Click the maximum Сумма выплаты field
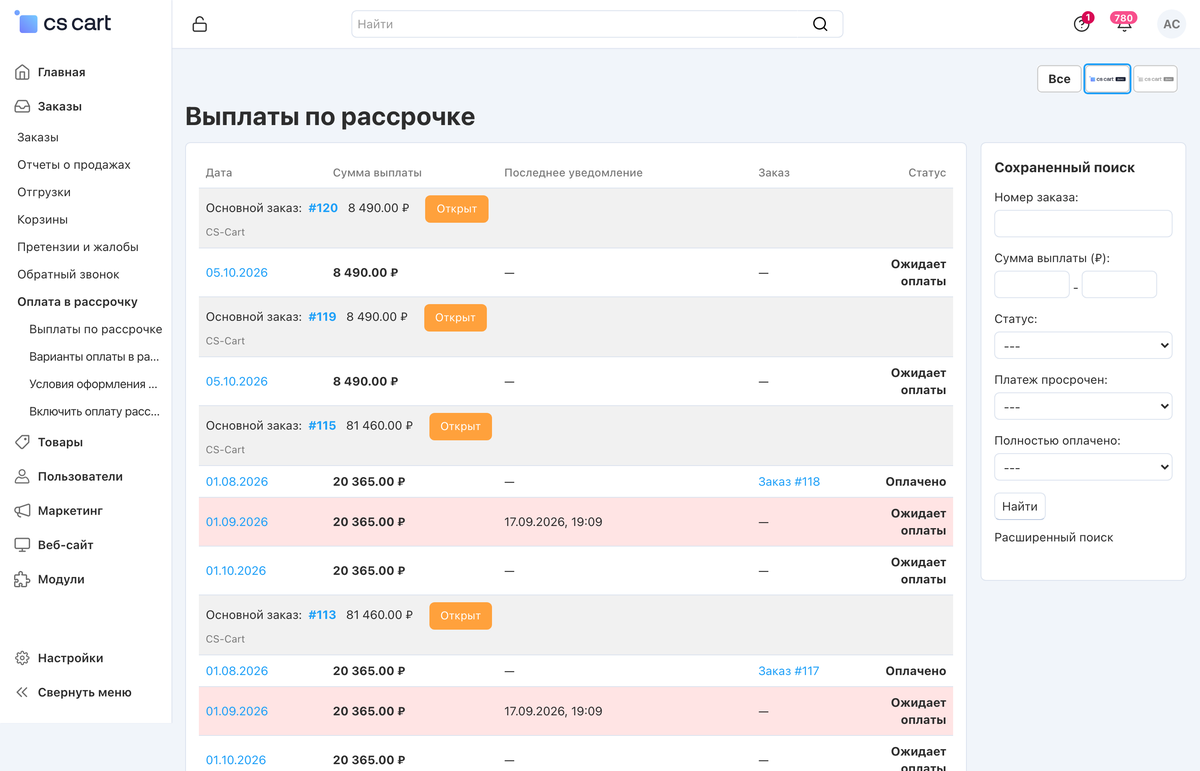 coord(1119,285)
